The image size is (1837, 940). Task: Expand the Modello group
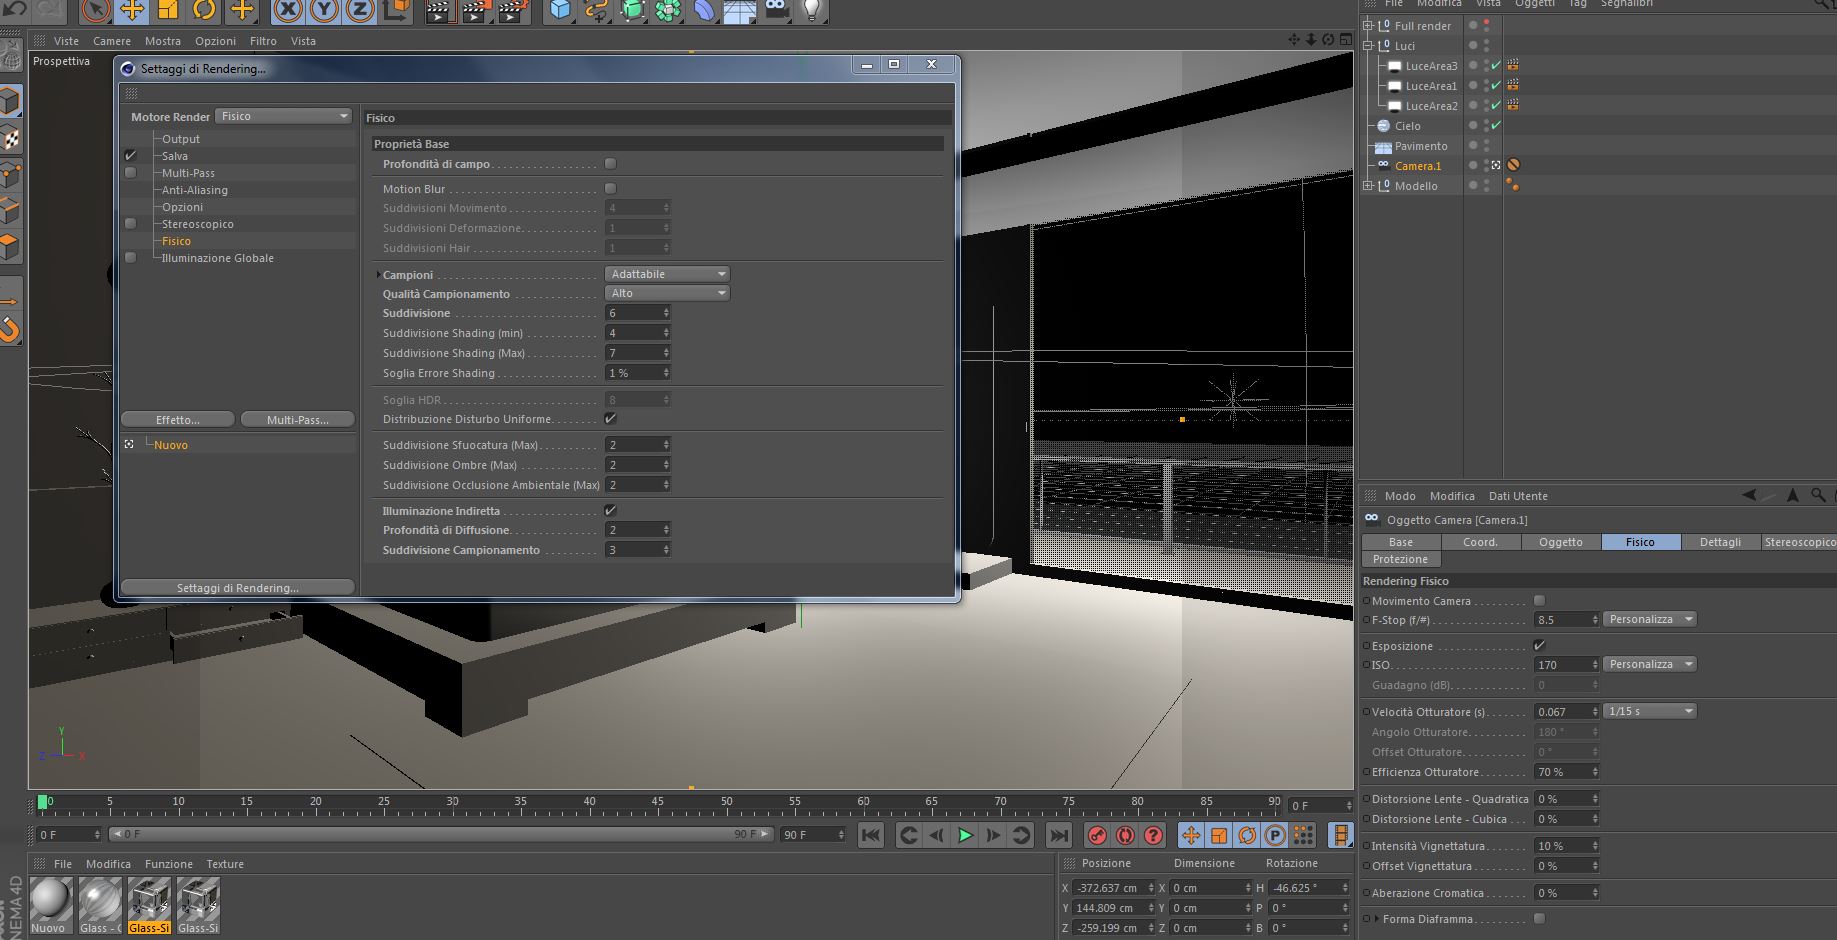tap(1368, 186)
